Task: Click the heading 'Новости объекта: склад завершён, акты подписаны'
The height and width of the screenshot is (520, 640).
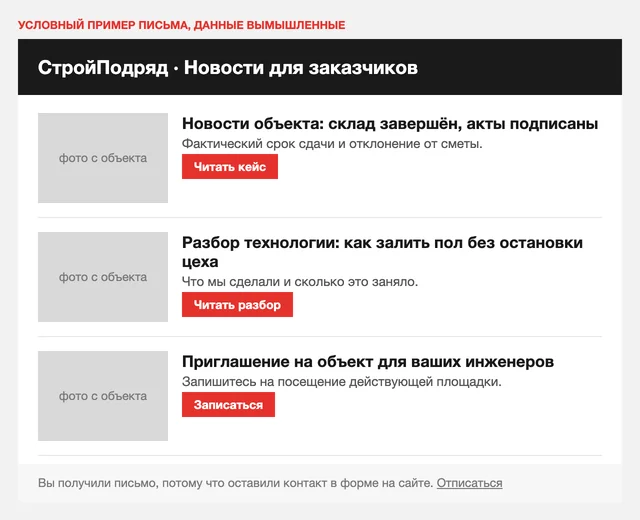Action: coord(390,124)
